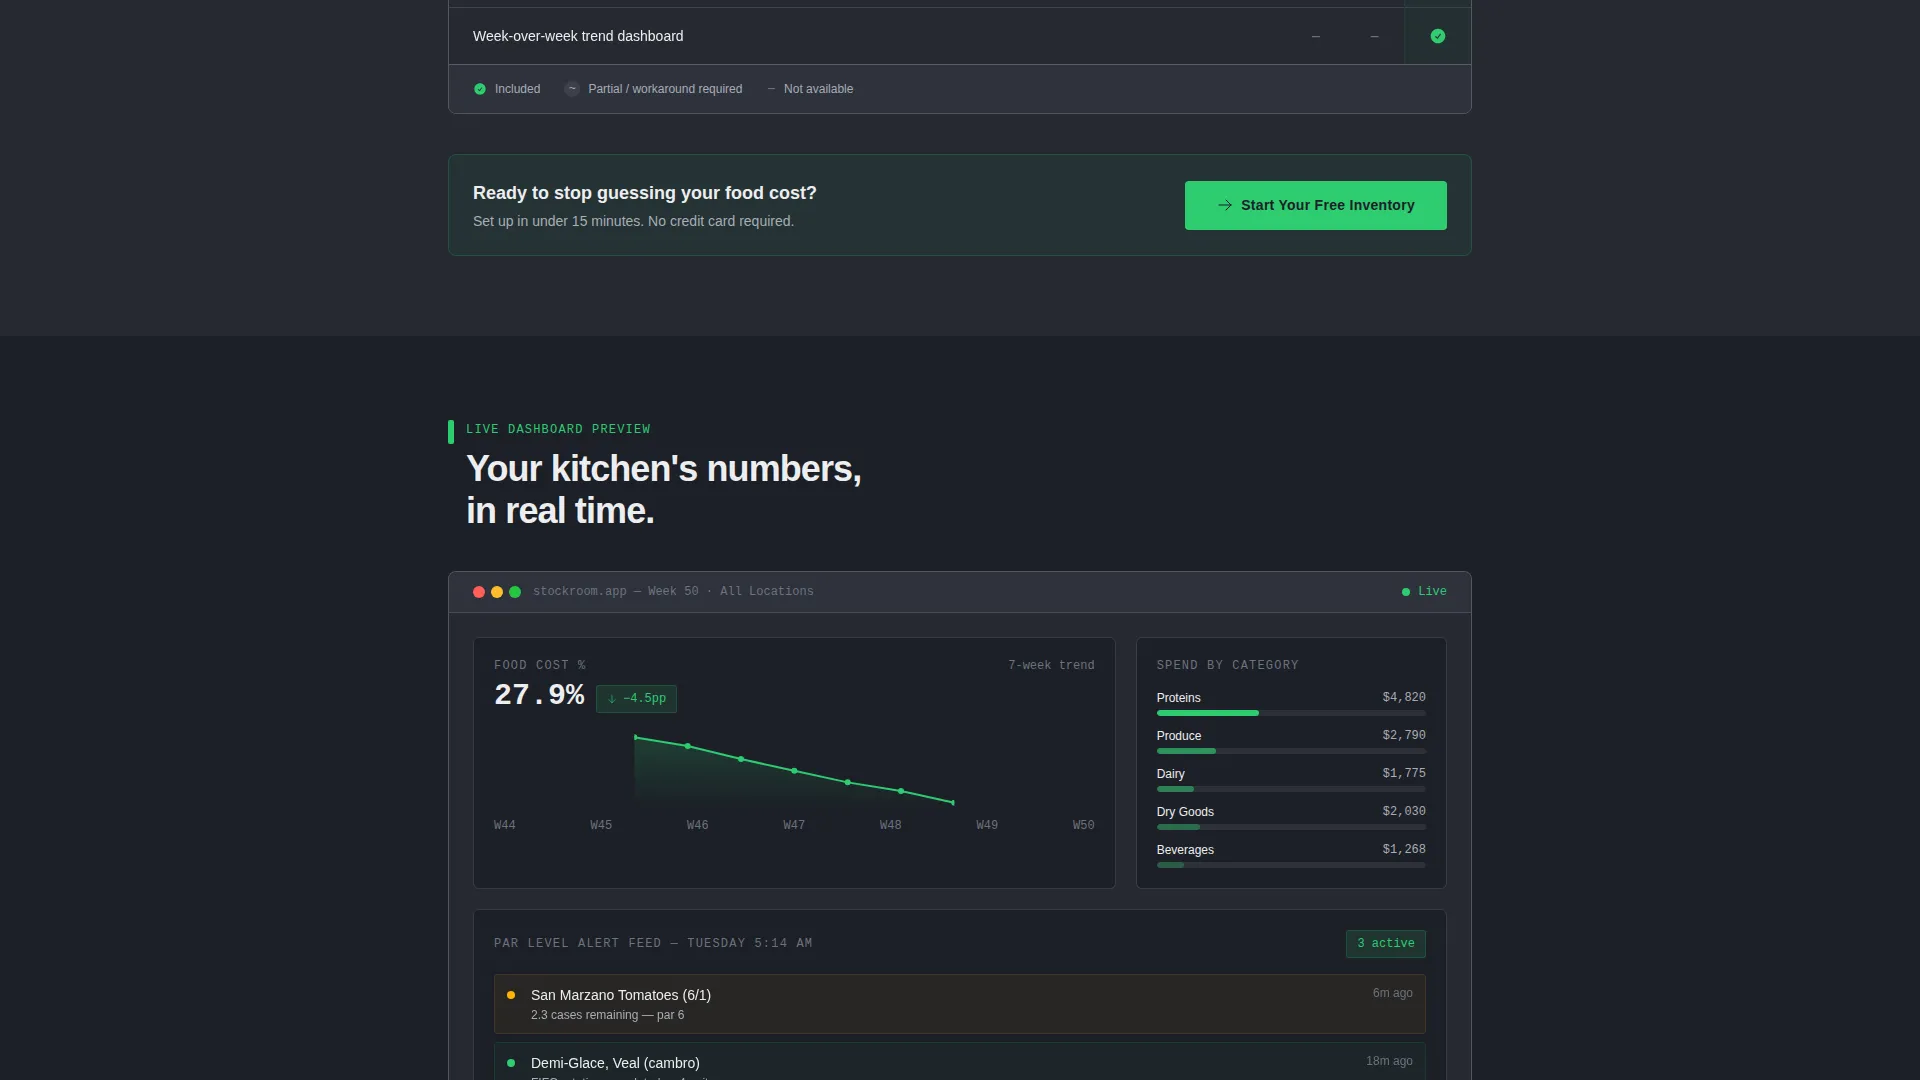Click the 6m ago timestamp
The height and width of the screenshot is (1080, 1920).
click(1393, 993)
